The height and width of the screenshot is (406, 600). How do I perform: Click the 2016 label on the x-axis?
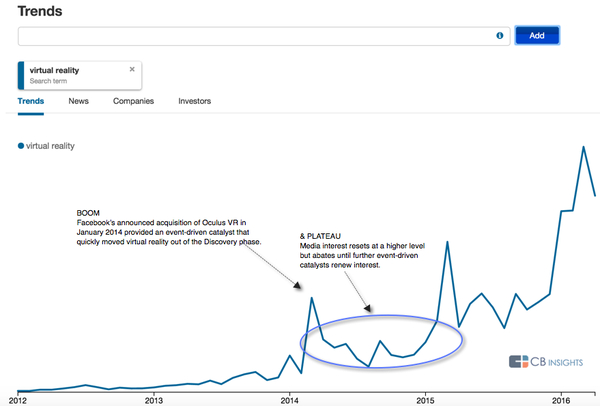561,400
